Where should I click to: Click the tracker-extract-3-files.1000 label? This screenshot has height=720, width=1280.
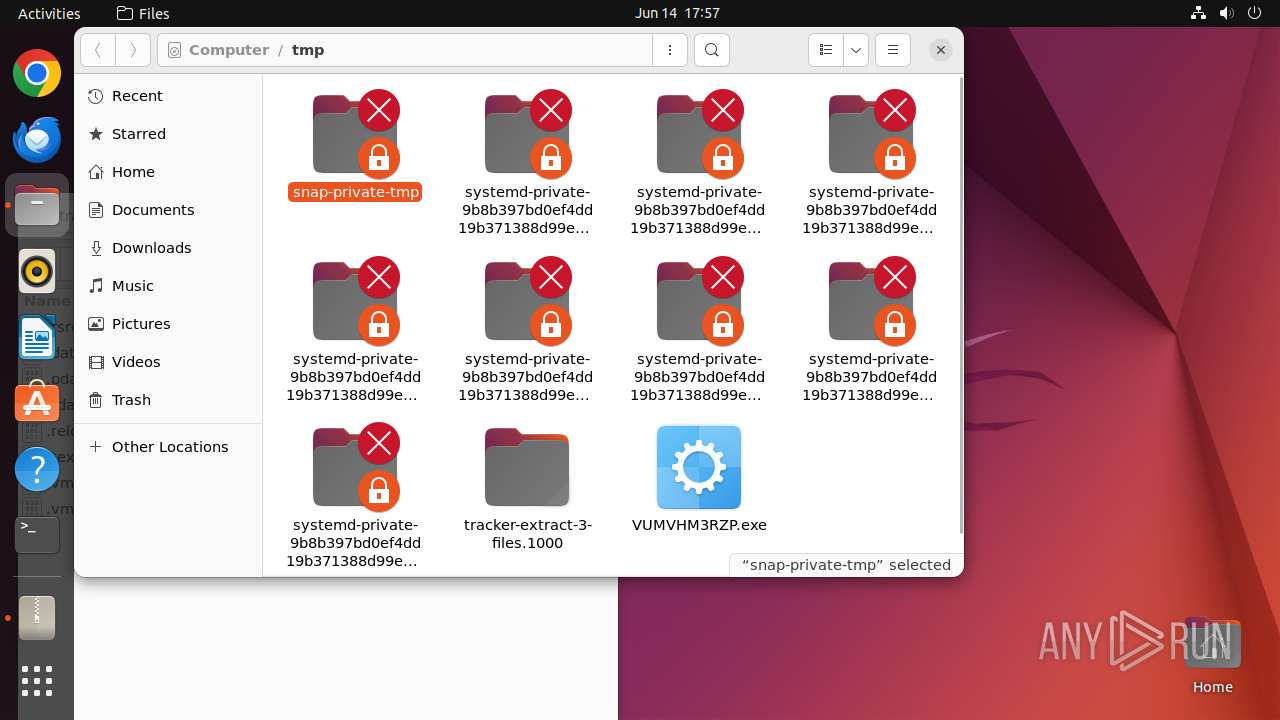point(527,534)
